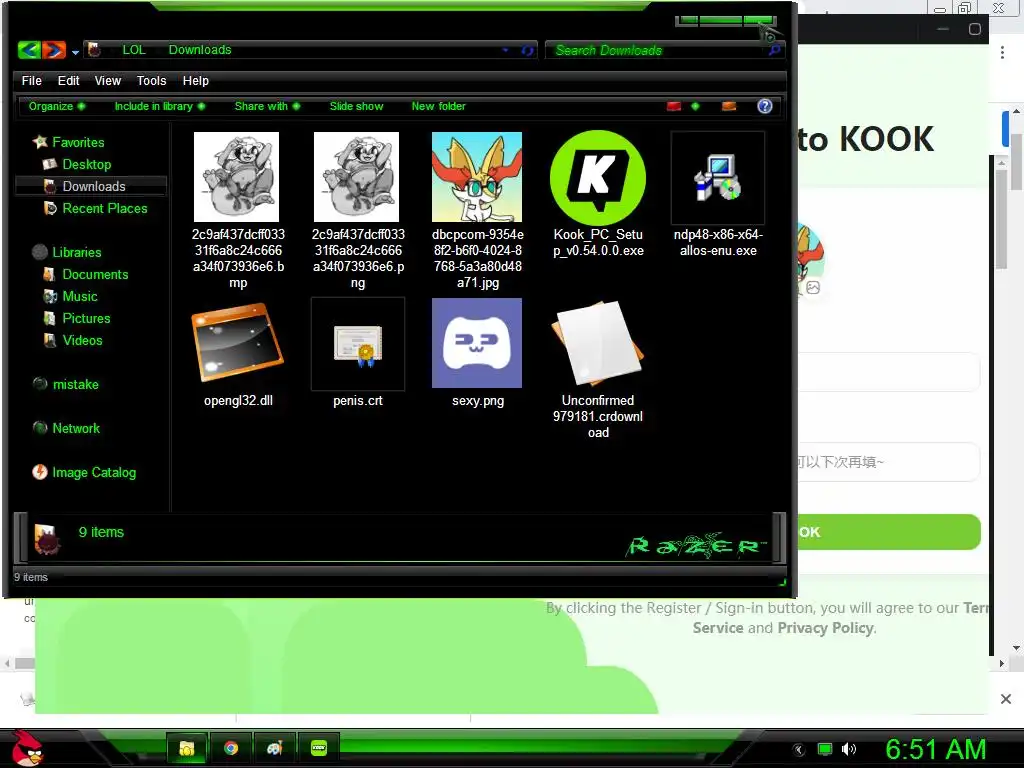Image resolution: width=1024 pixels, height=768 pixels.
Task: Select the mistake computer entry
Action: pyautogui.click(x=75, y=385)
